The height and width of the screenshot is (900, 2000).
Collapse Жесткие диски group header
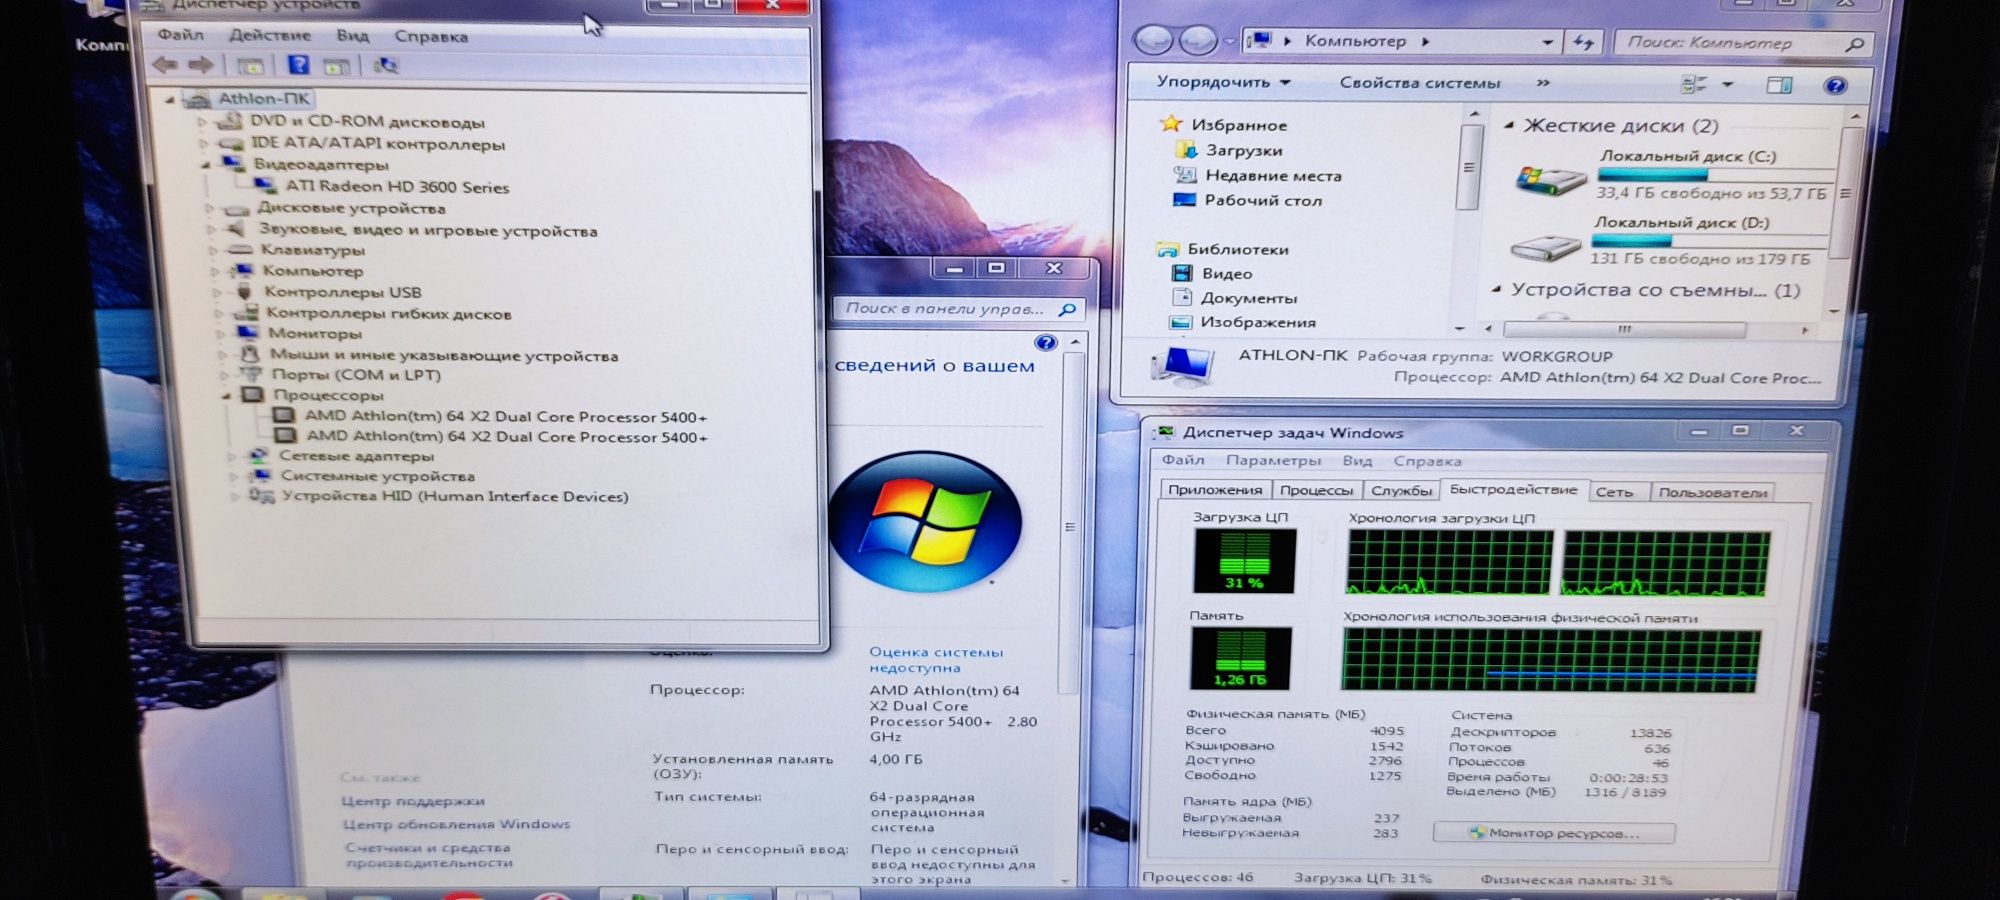(1510, 125)
